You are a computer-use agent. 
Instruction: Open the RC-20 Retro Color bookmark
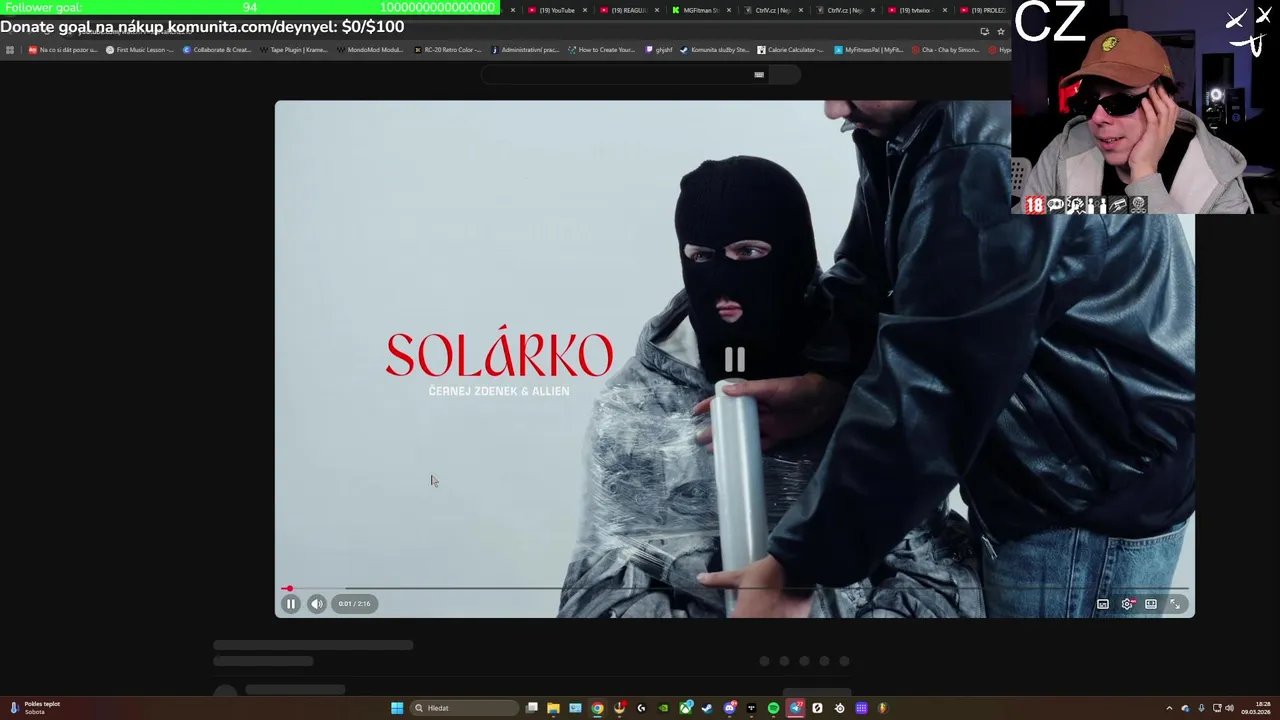click(x=448, y=49)
